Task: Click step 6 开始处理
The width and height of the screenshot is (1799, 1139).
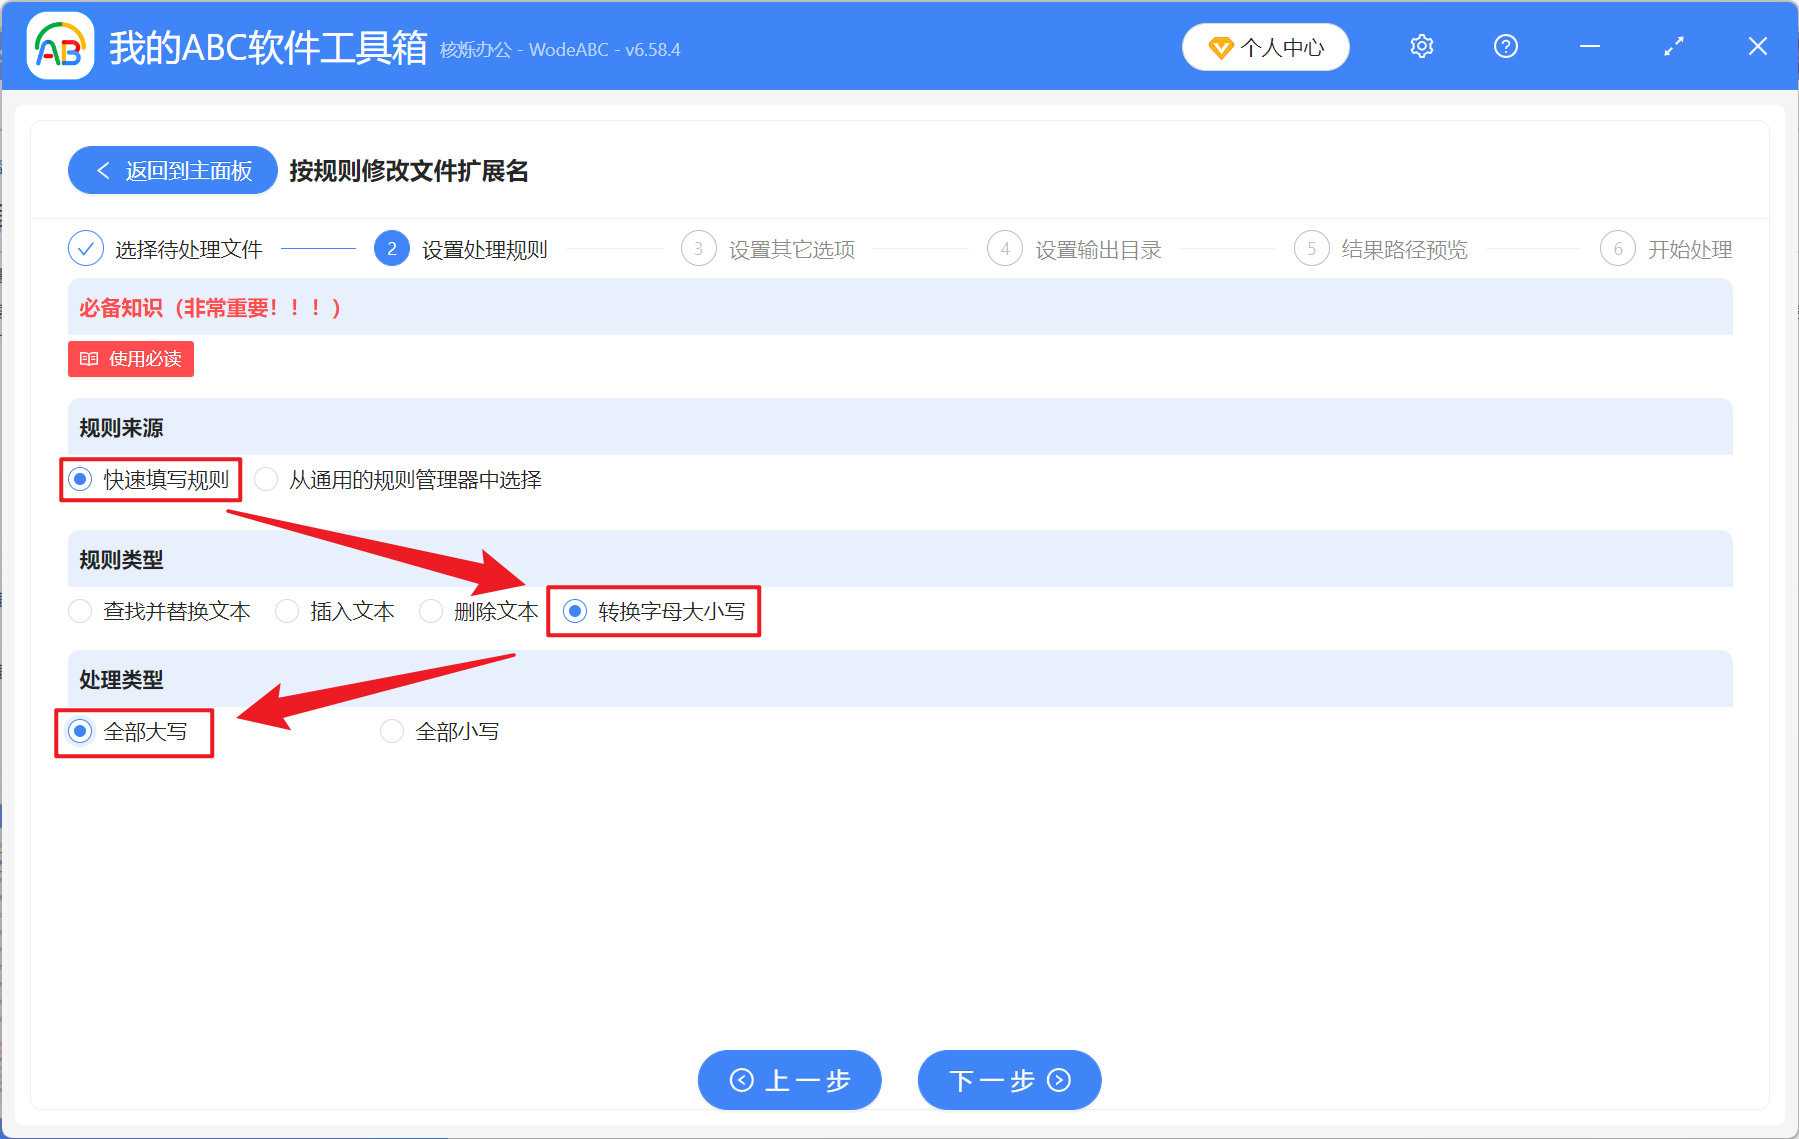Action: point(1666,249)
